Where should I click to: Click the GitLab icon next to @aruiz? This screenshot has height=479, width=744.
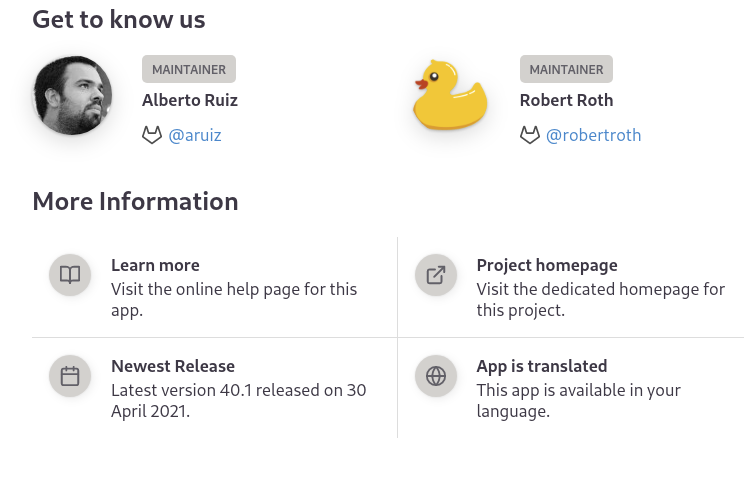pos(152,135)
